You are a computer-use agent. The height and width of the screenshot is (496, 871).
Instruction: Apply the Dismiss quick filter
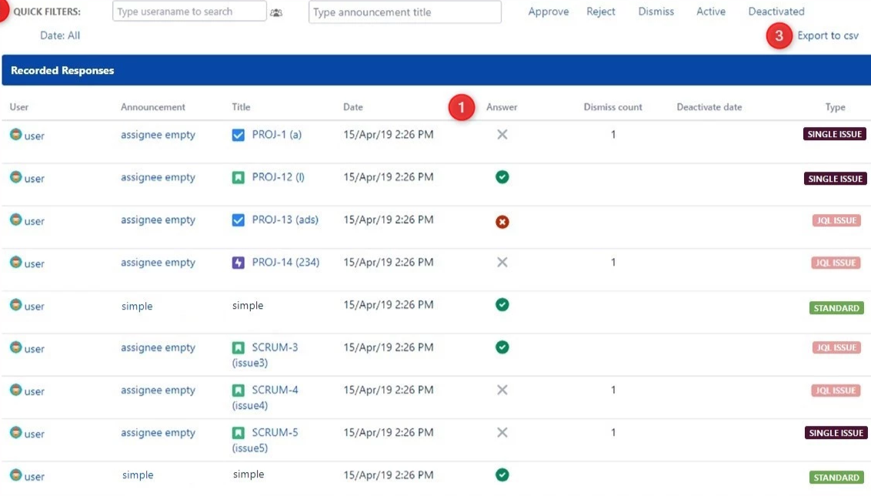click(x=656, y=12)
